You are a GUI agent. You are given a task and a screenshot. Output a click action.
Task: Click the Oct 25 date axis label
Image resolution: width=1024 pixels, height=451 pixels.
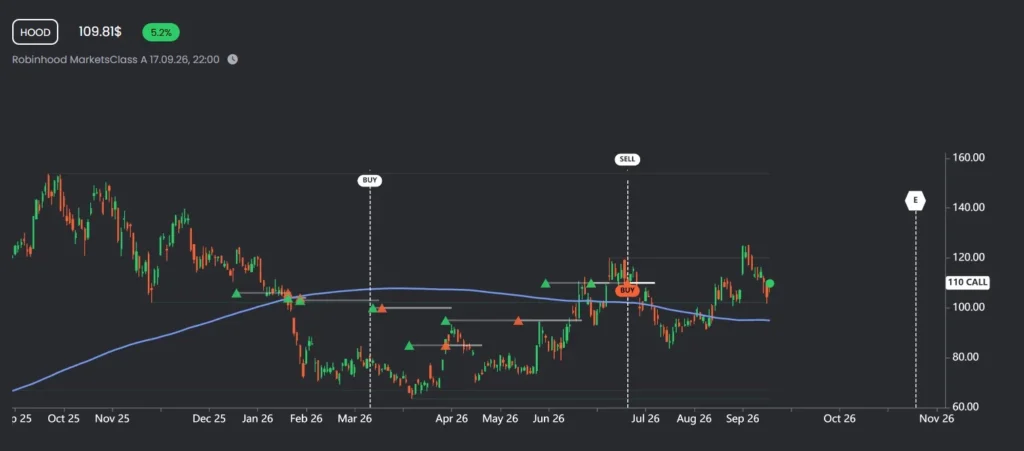64,418
